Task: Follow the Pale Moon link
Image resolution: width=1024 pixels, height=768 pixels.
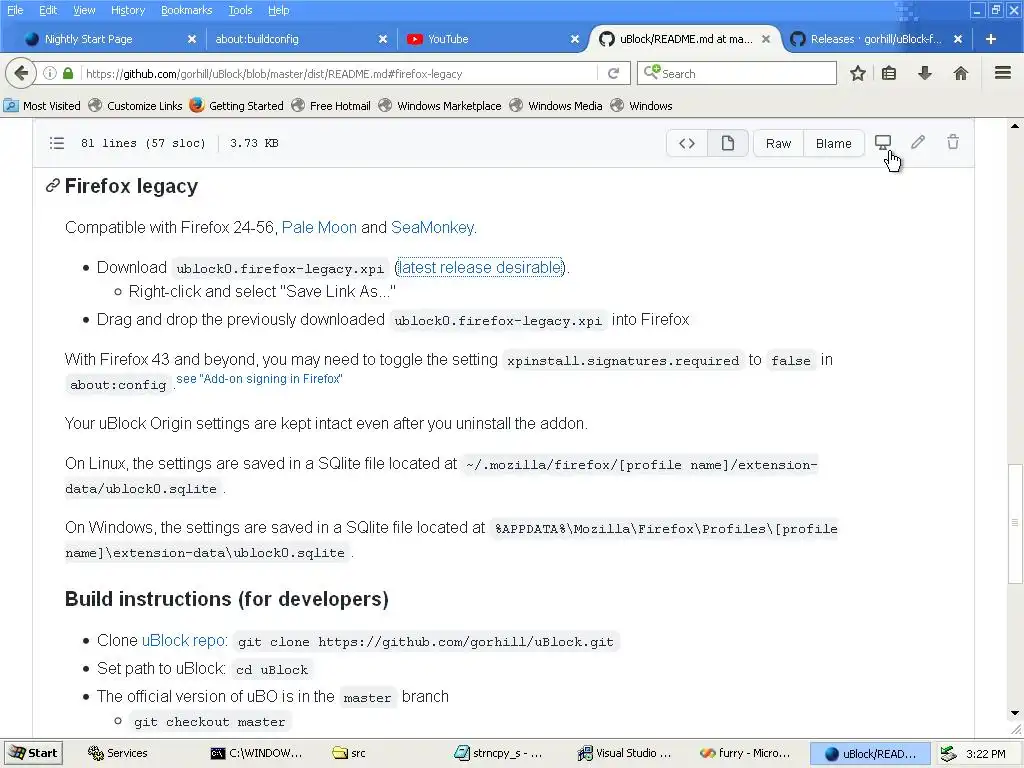Action: coord(319,227)
